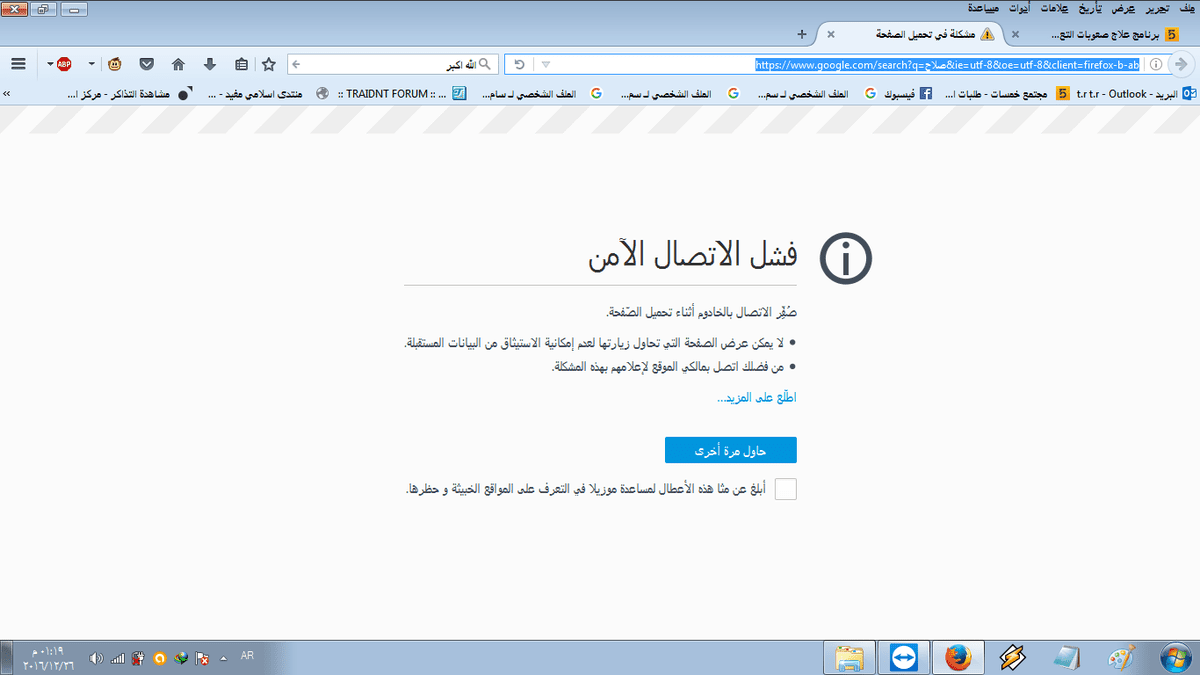This screenshot has width=1200, height=675.
Task: Open the Downloads arrow icon
Action: pyautogui.click(x=210, y=64)
